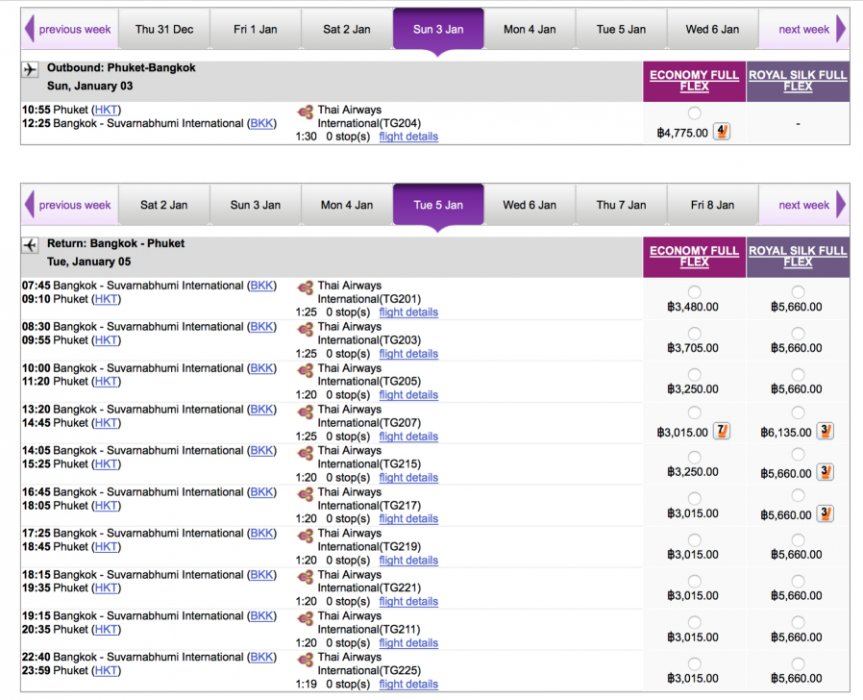
Task: Click seats-left icon next to TG207 Royal Silk fare
Action: (x=825, y=431)
